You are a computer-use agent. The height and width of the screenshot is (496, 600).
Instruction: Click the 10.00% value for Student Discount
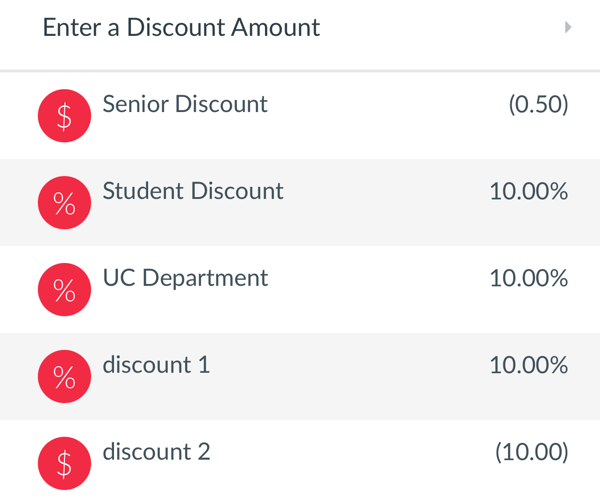(x=529, y=191)
